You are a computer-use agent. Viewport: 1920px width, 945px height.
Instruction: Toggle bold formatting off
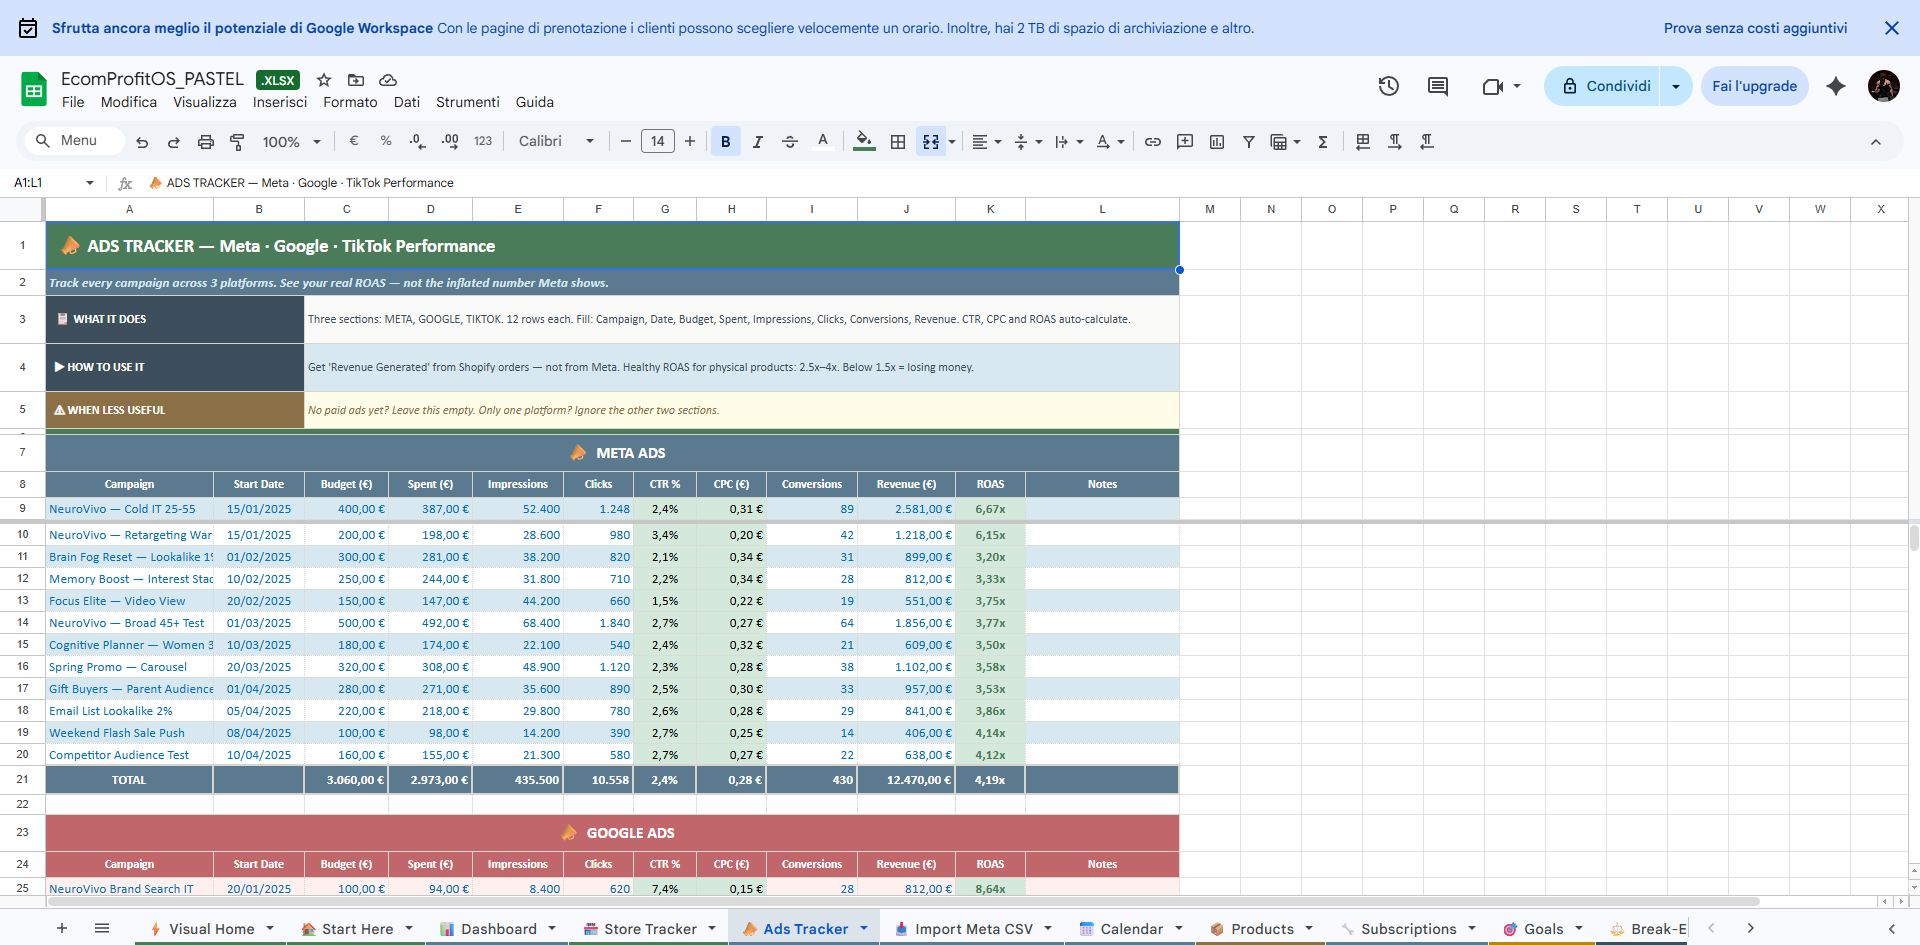pos(726,141)
